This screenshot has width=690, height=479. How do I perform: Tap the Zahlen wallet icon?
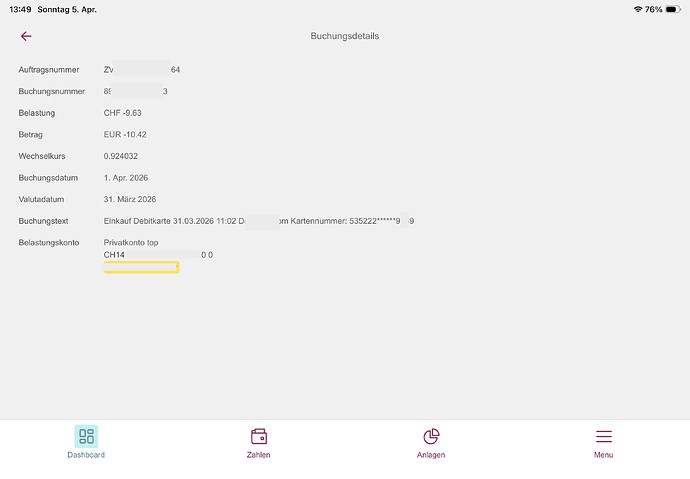coord(258,436)
